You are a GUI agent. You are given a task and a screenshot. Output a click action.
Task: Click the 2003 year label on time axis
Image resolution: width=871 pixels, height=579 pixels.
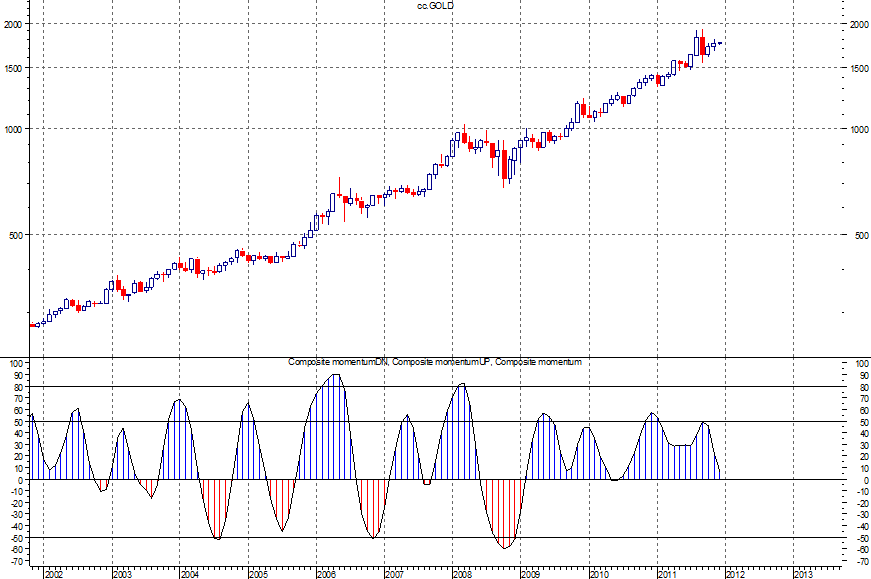pyautogui.click(x=122, y=574)
